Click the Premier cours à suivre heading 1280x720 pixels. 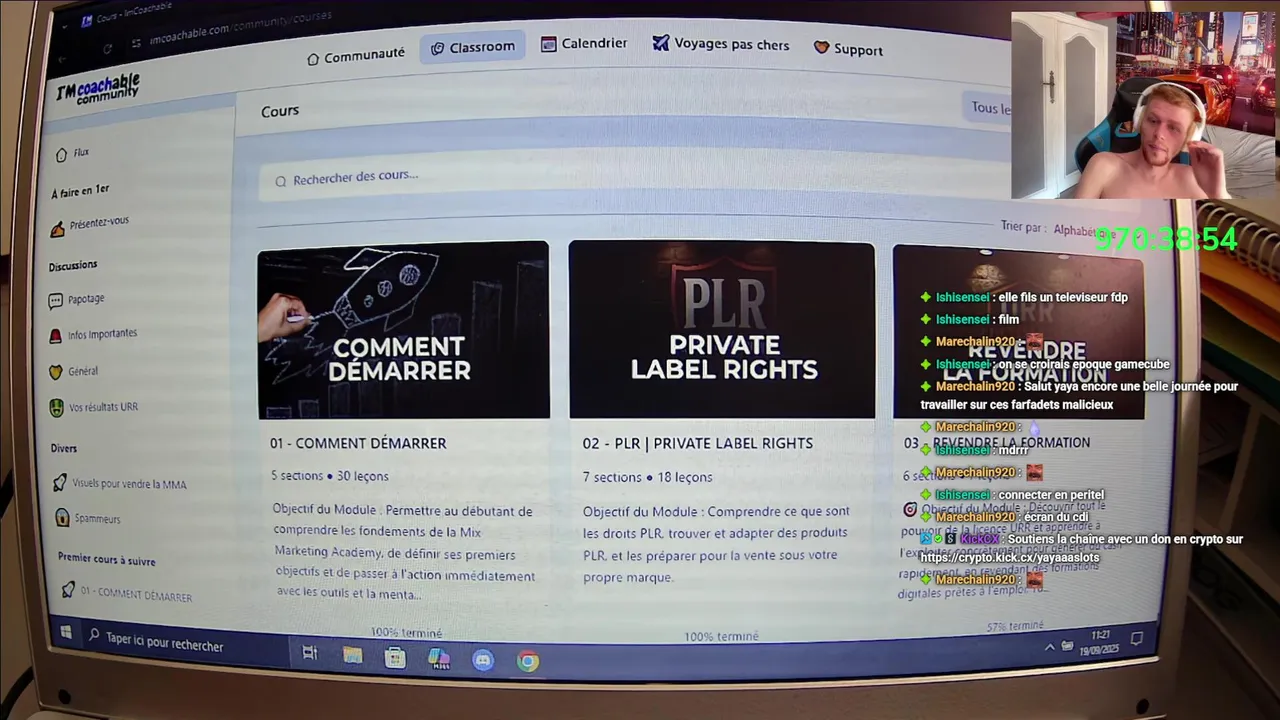click(106, 559)
